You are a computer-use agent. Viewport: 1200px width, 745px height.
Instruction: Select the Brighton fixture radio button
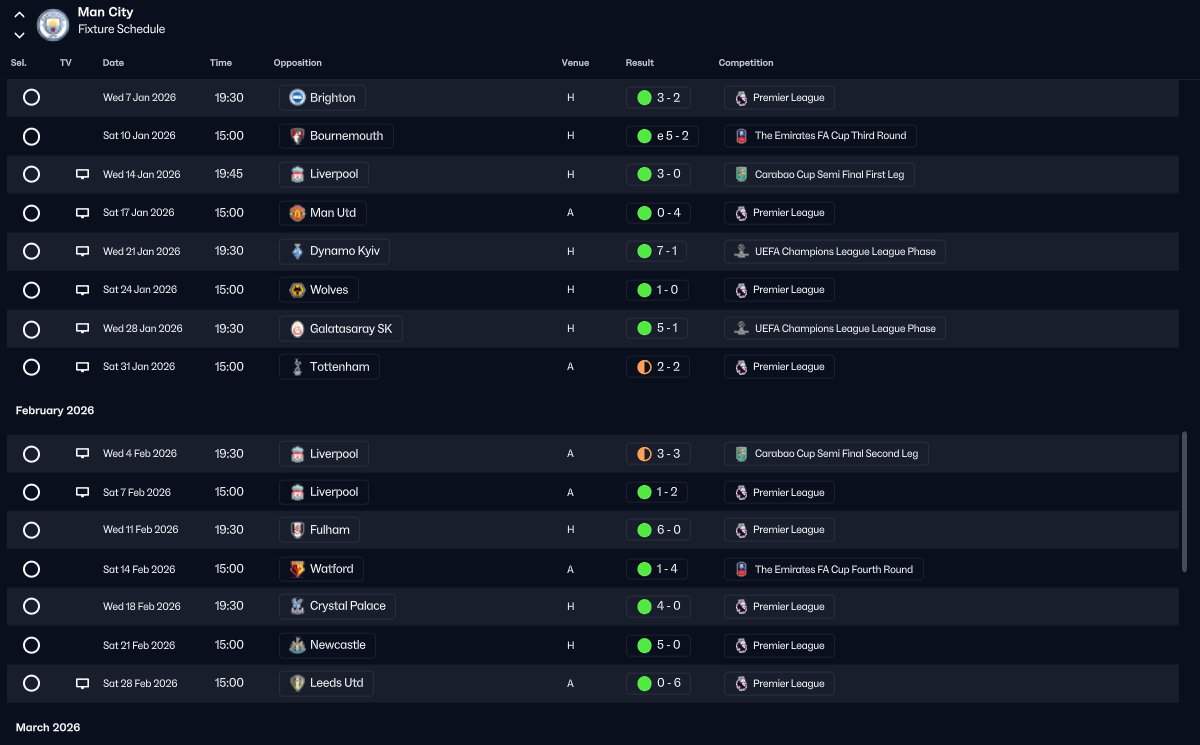tap(31, 97)
